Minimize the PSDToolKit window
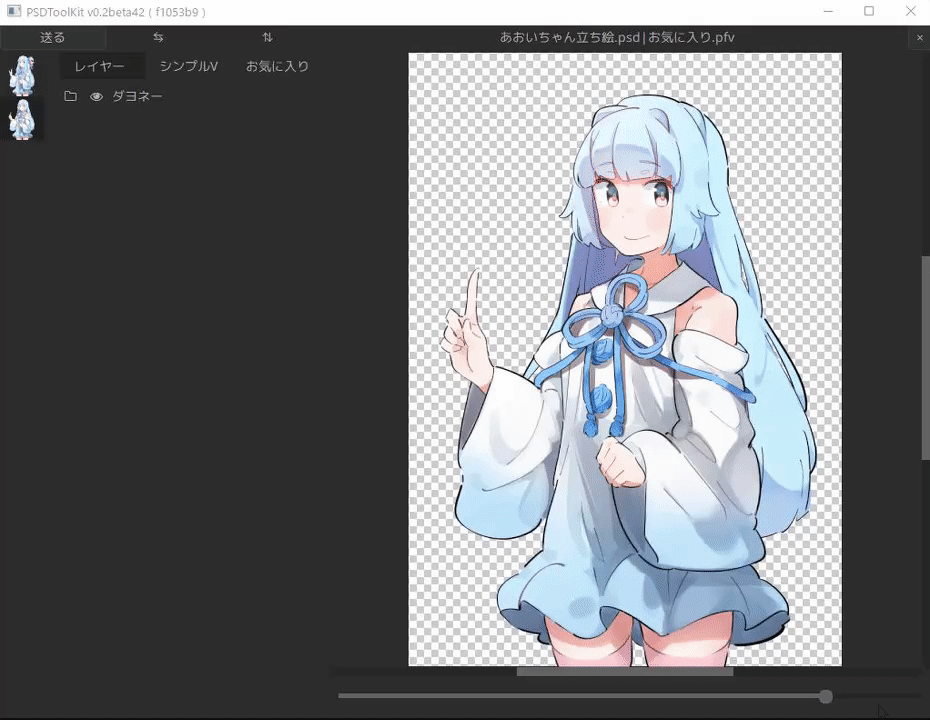This screenshot has width=930, height=720. [829, 11]
